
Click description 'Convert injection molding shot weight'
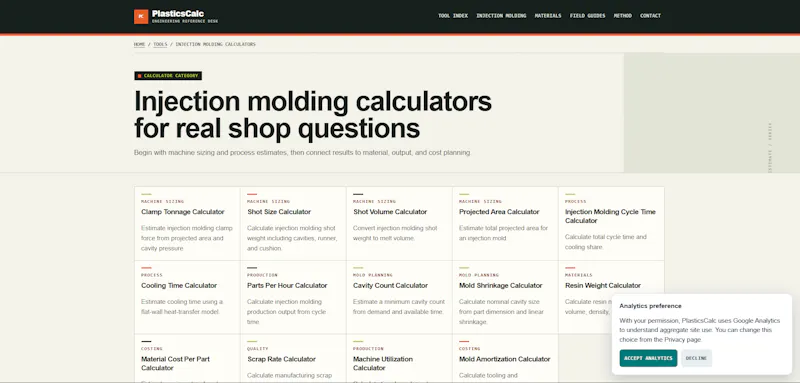pyautogui.click(x=395, y=233)
